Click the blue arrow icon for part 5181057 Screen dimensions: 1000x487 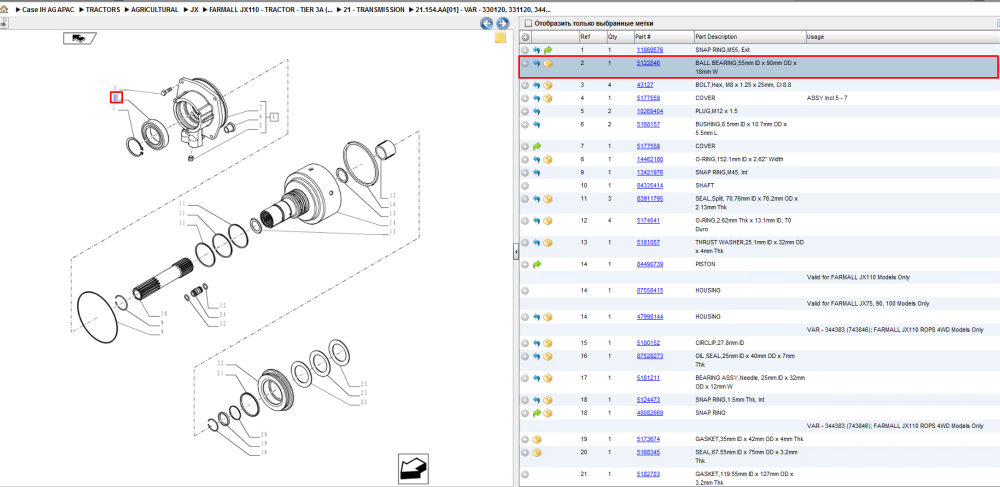pos(537,243)
